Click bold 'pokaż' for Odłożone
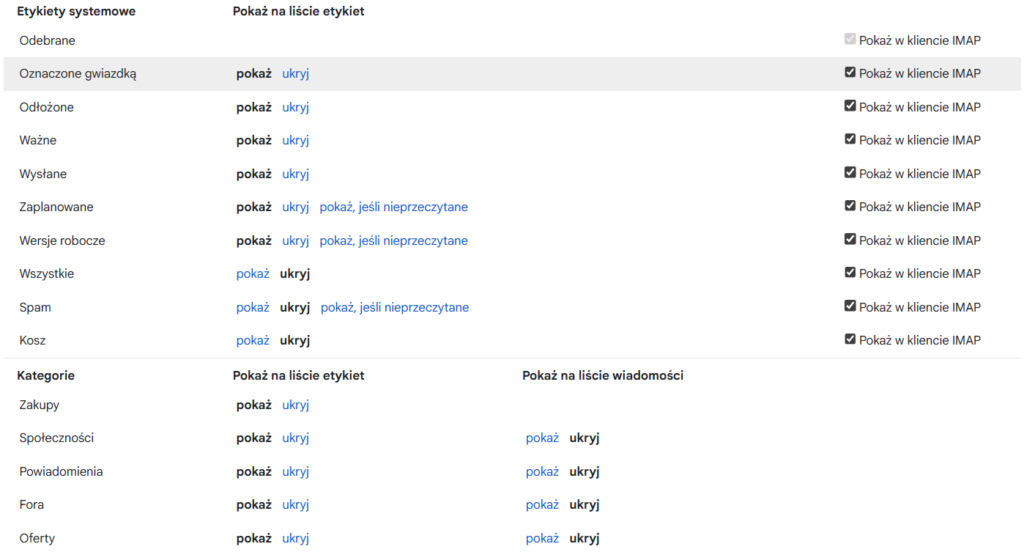The height and width of the screenshot is (552, 1024). click(x=253, y=107)
